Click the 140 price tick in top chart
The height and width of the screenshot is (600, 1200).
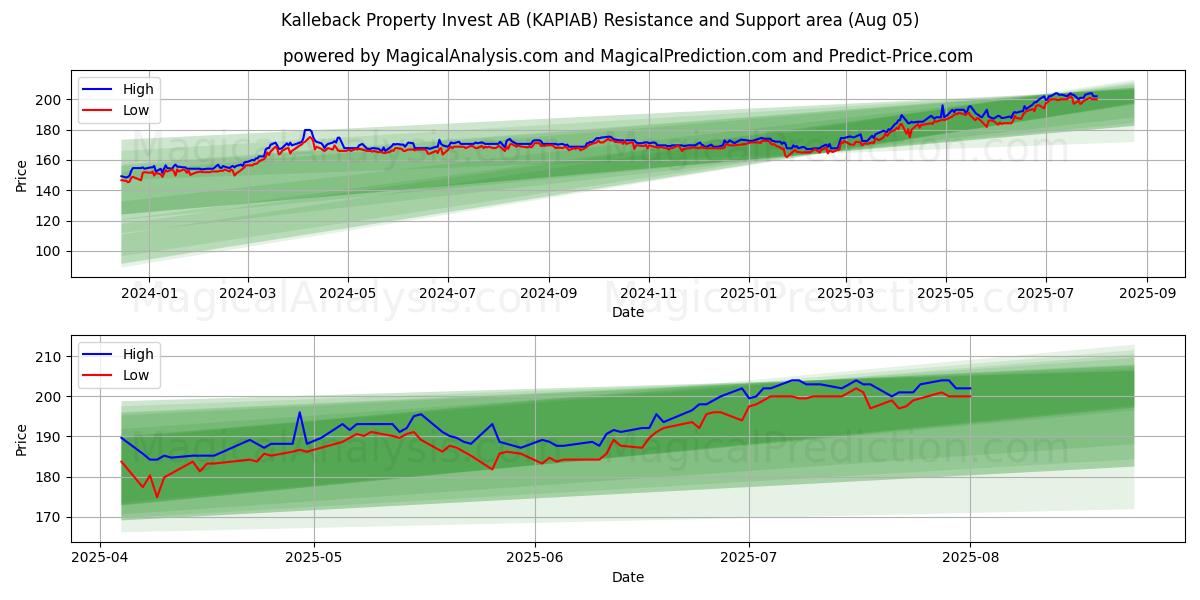[x=50, y=191]
